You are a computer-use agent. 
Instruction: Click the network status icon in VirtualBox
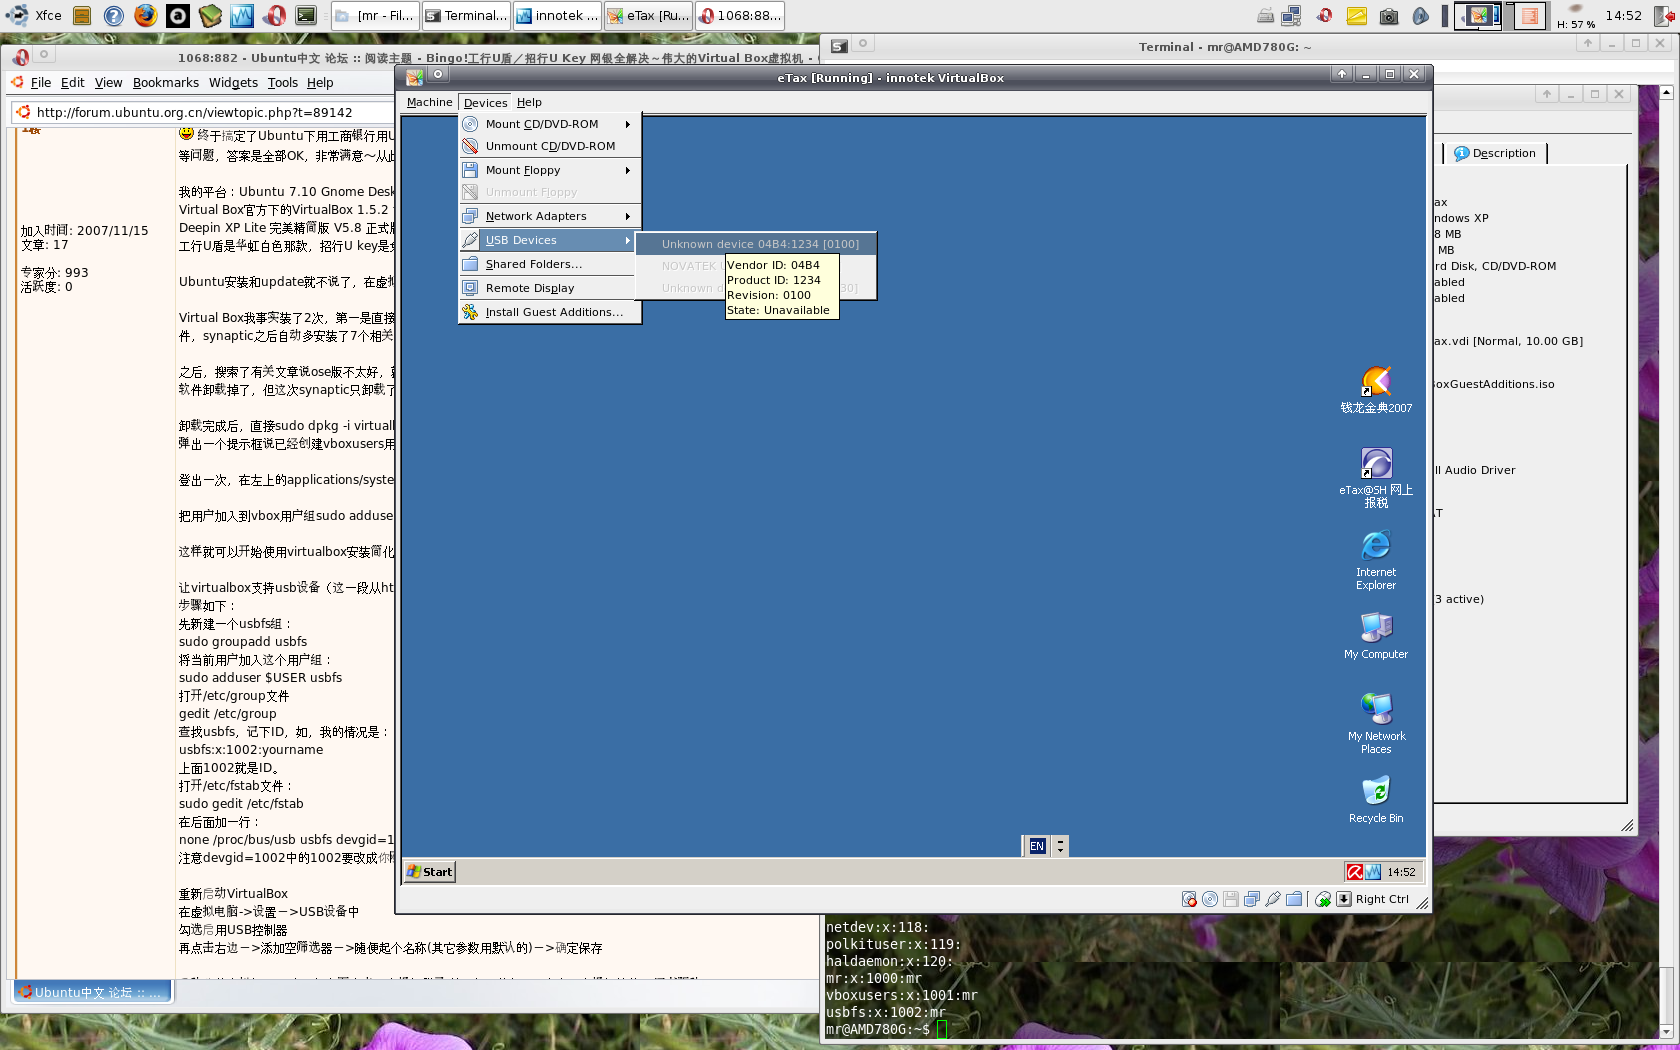click(1252, 899)
